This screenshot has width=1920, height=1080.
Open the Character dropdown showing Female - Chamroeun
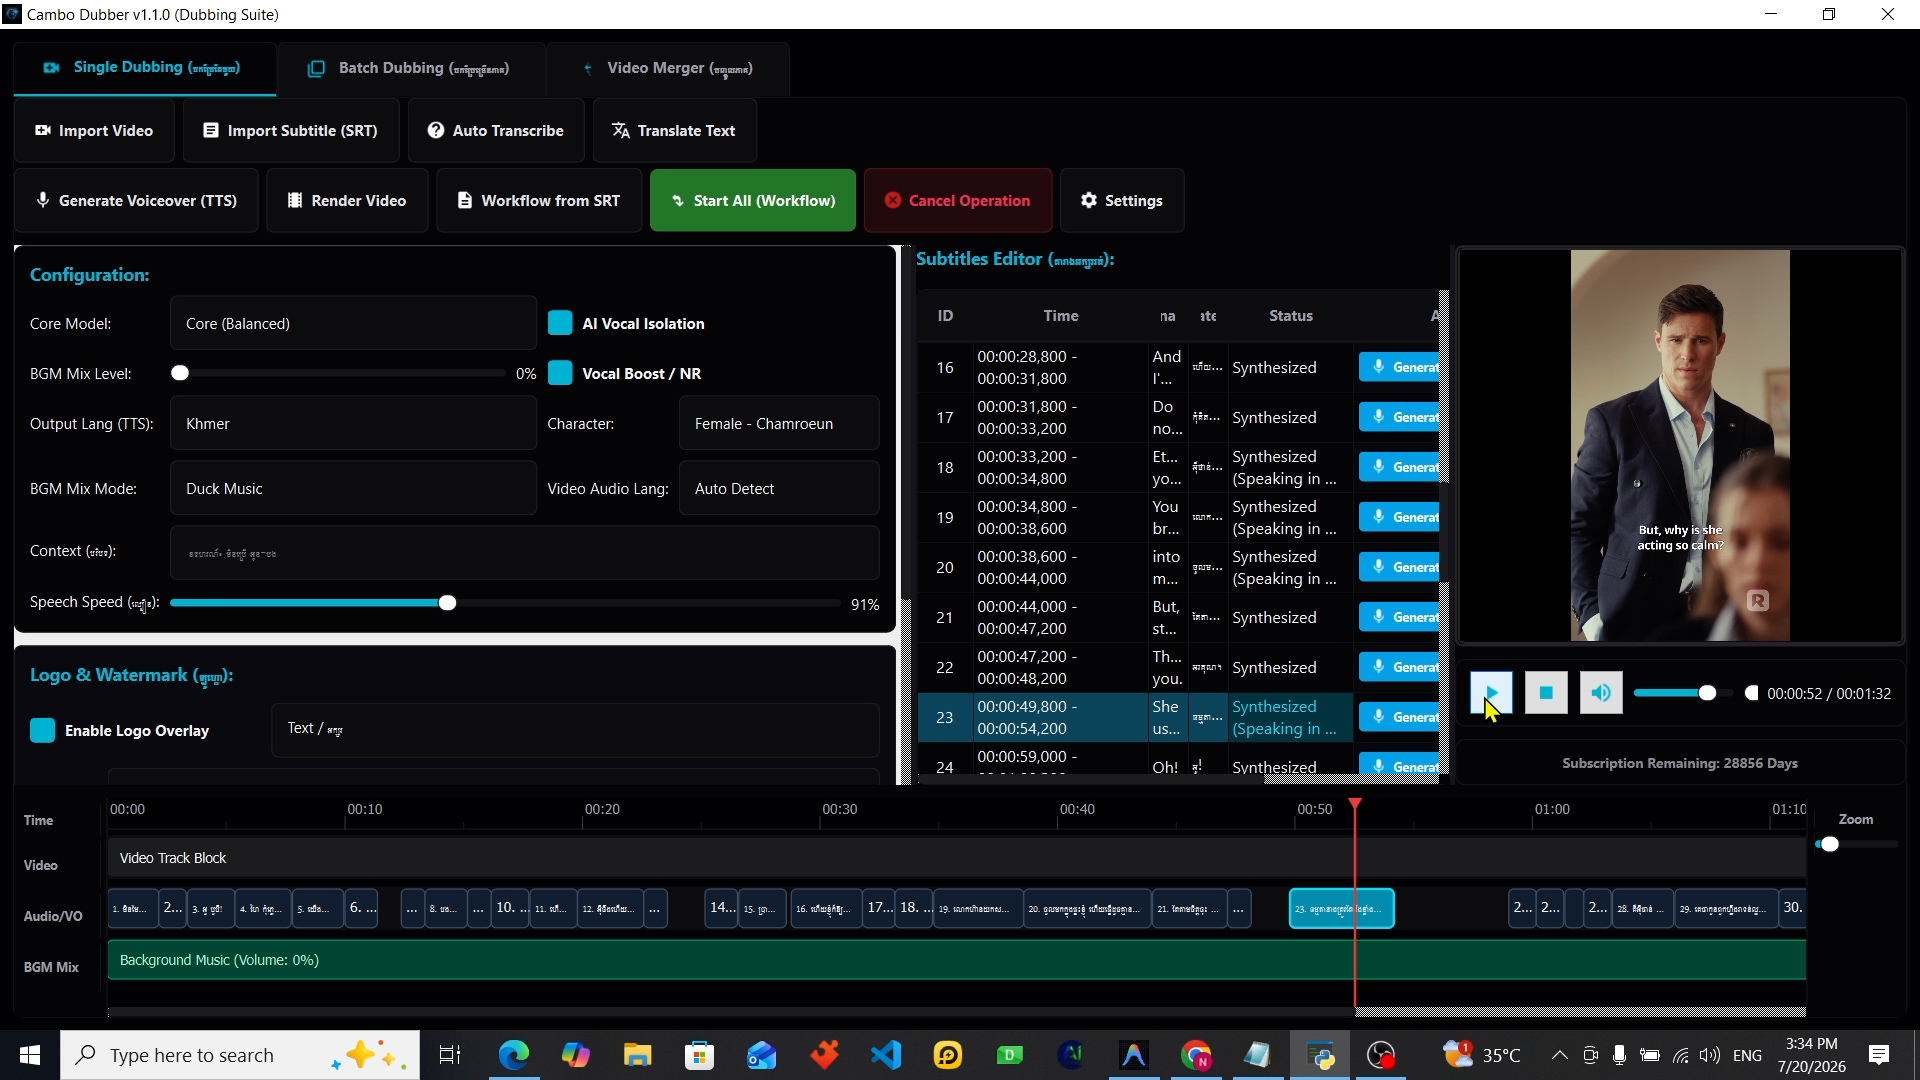tap(779, 424)
